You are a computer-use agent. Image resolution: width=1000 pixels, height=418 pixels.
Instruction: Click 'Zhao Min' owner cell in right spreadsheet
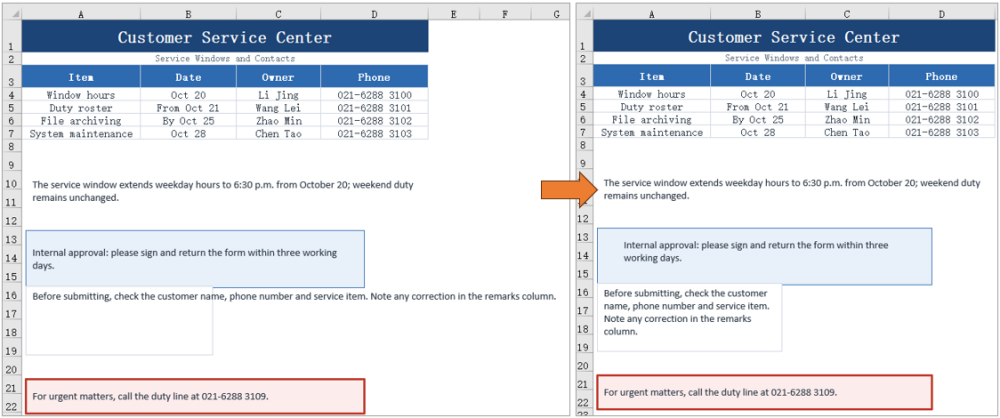[847, 119]
